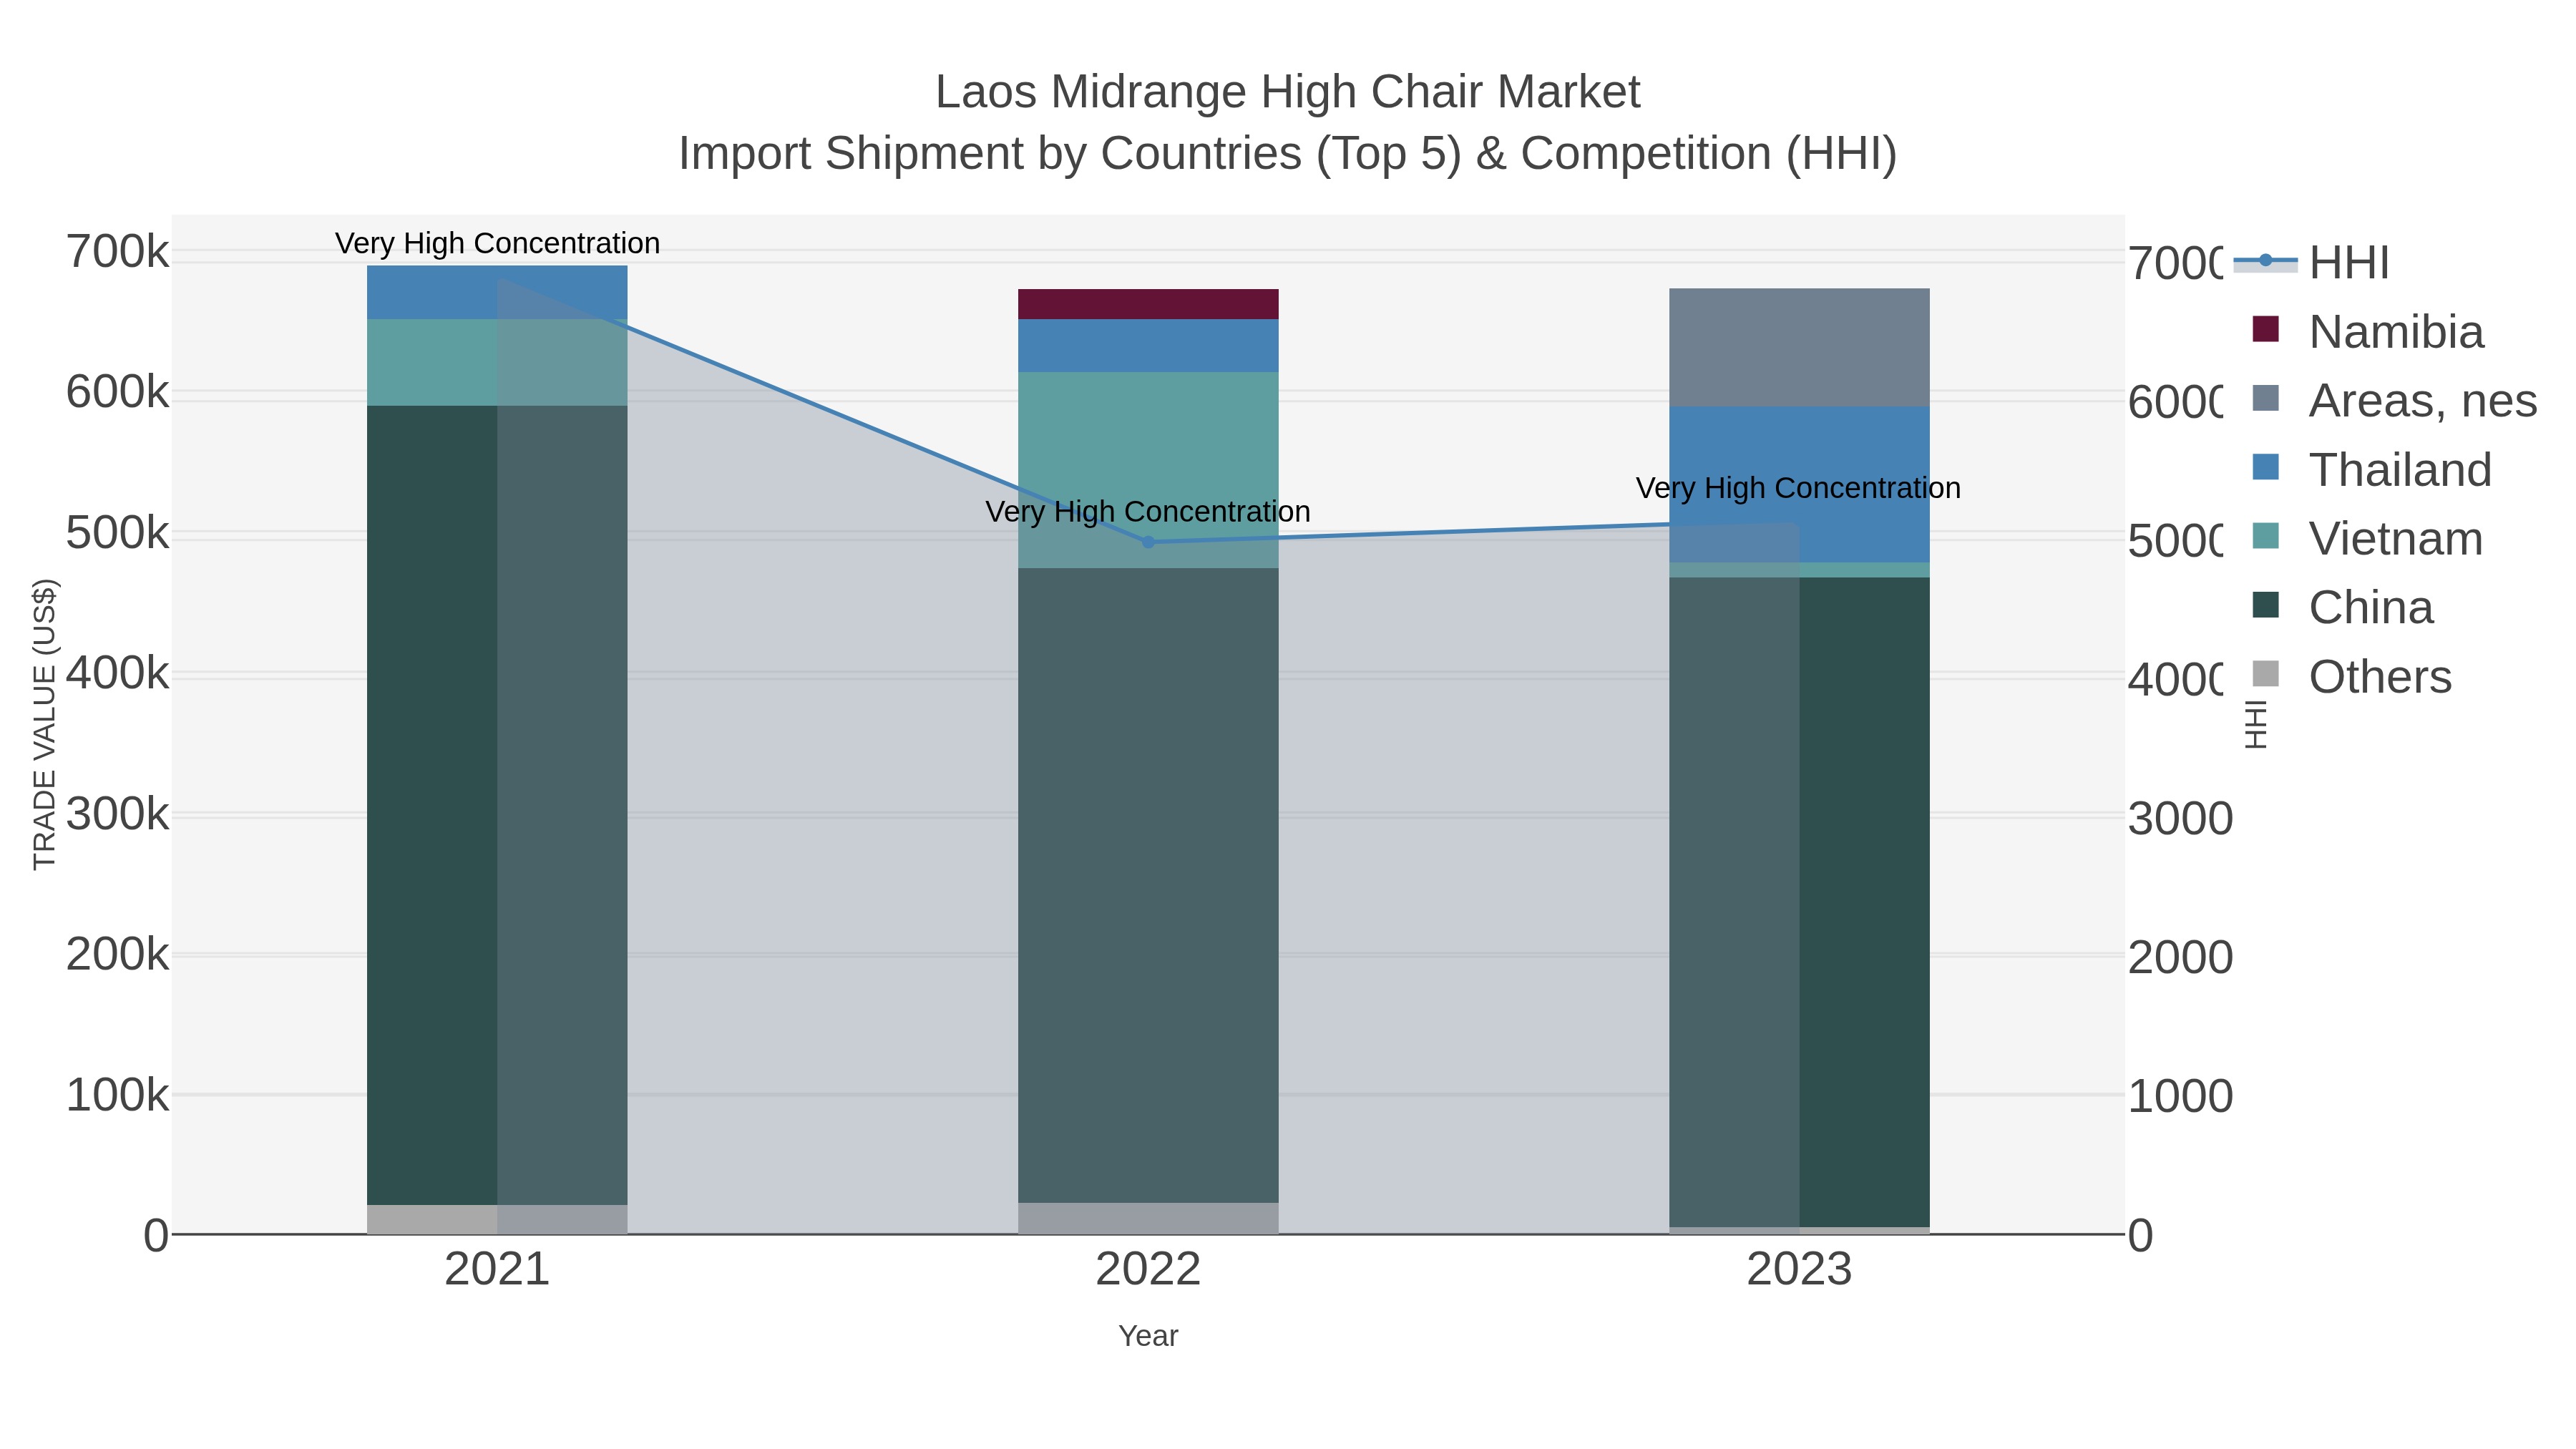
Task: Click the 'TRADE VALUE (US$)' axis title
Action: [x=45, y=724]
